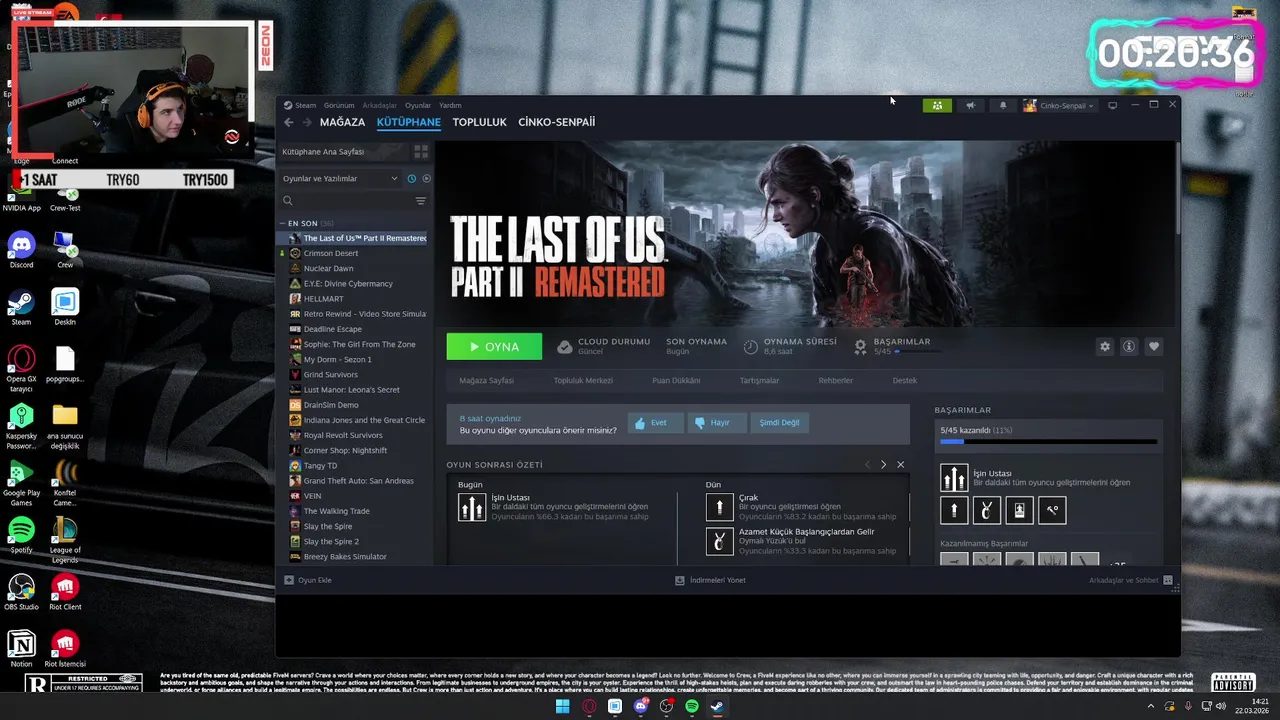Image resolution: width=1280 pixels, height=720 pixels.
Task: Open Puan Dükkânı link
Action: coord(676,380)
